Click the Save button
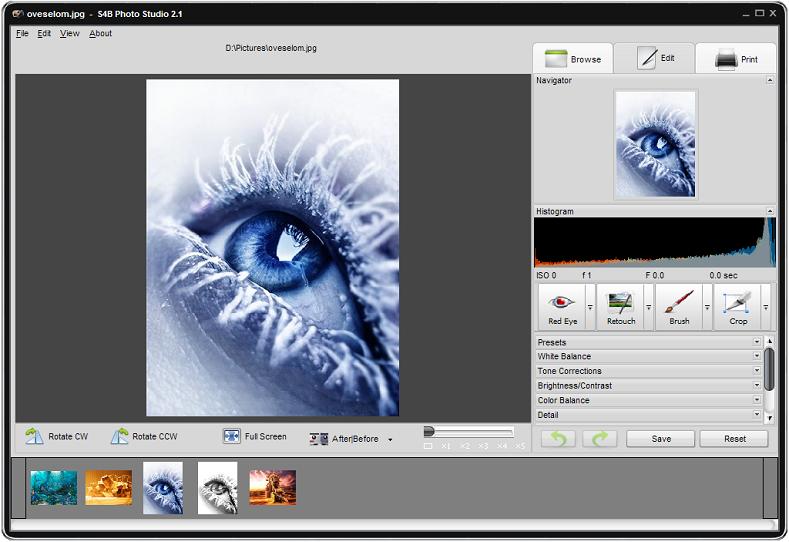The image size is (789, 542). pyautogui.click(x=660, y=439)
